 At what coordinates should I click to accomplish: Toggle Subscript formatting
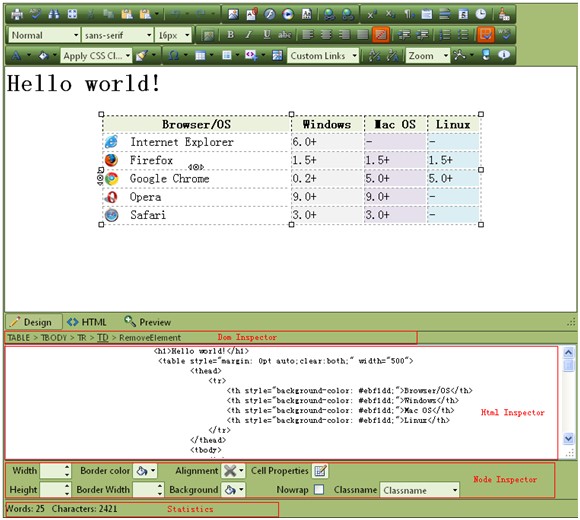coord(390,14)
